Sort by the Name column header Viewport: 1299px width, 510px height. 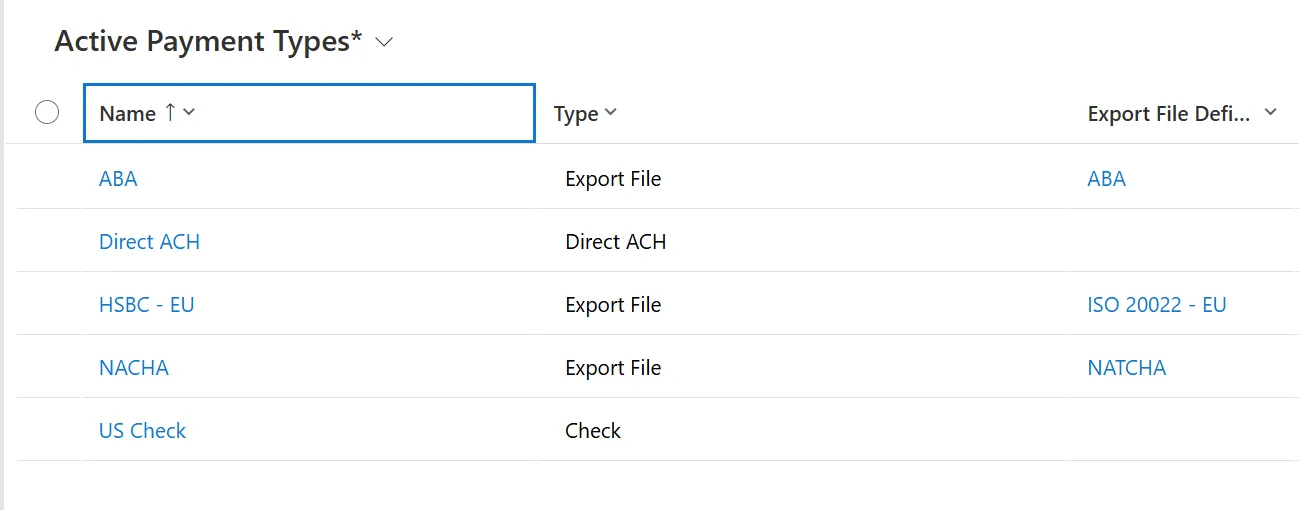coord(309,113)
